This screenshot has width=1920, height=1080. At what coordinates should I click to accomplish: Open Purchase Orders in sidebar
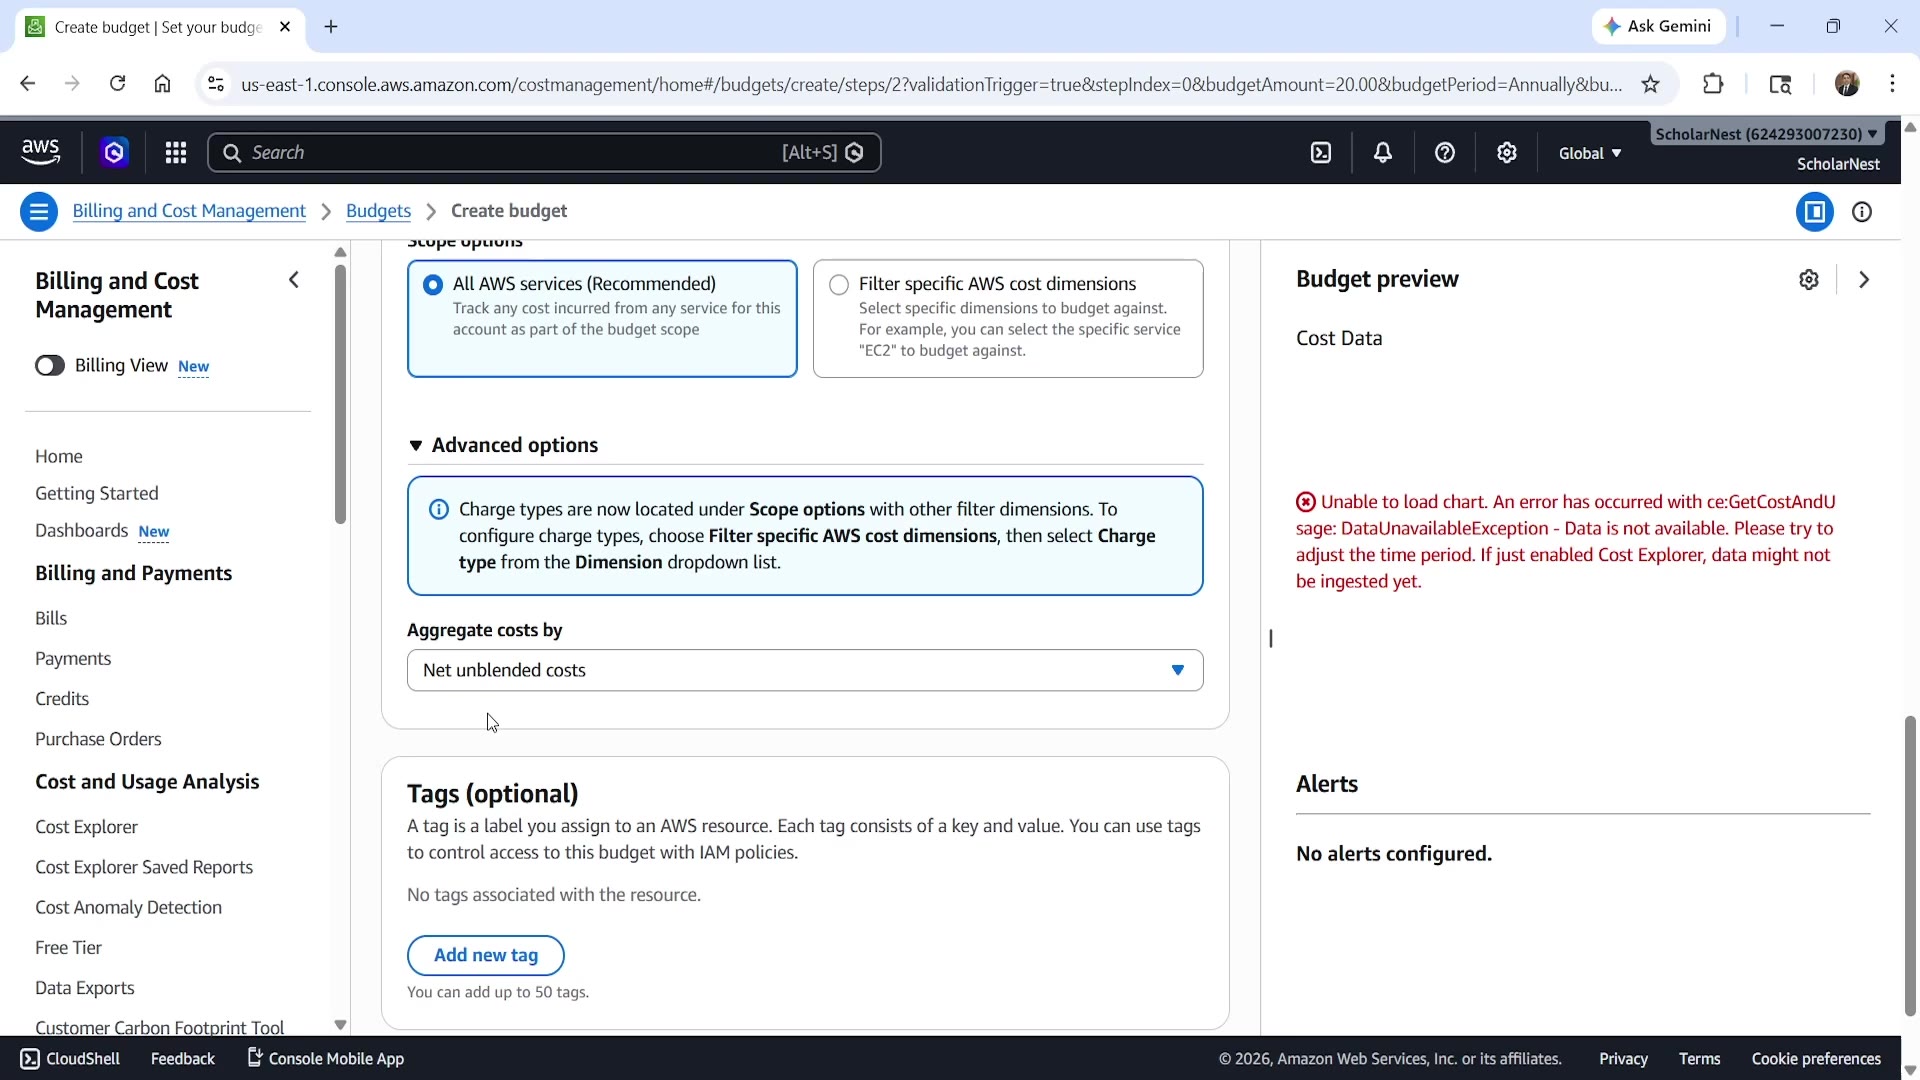[98, 739]
